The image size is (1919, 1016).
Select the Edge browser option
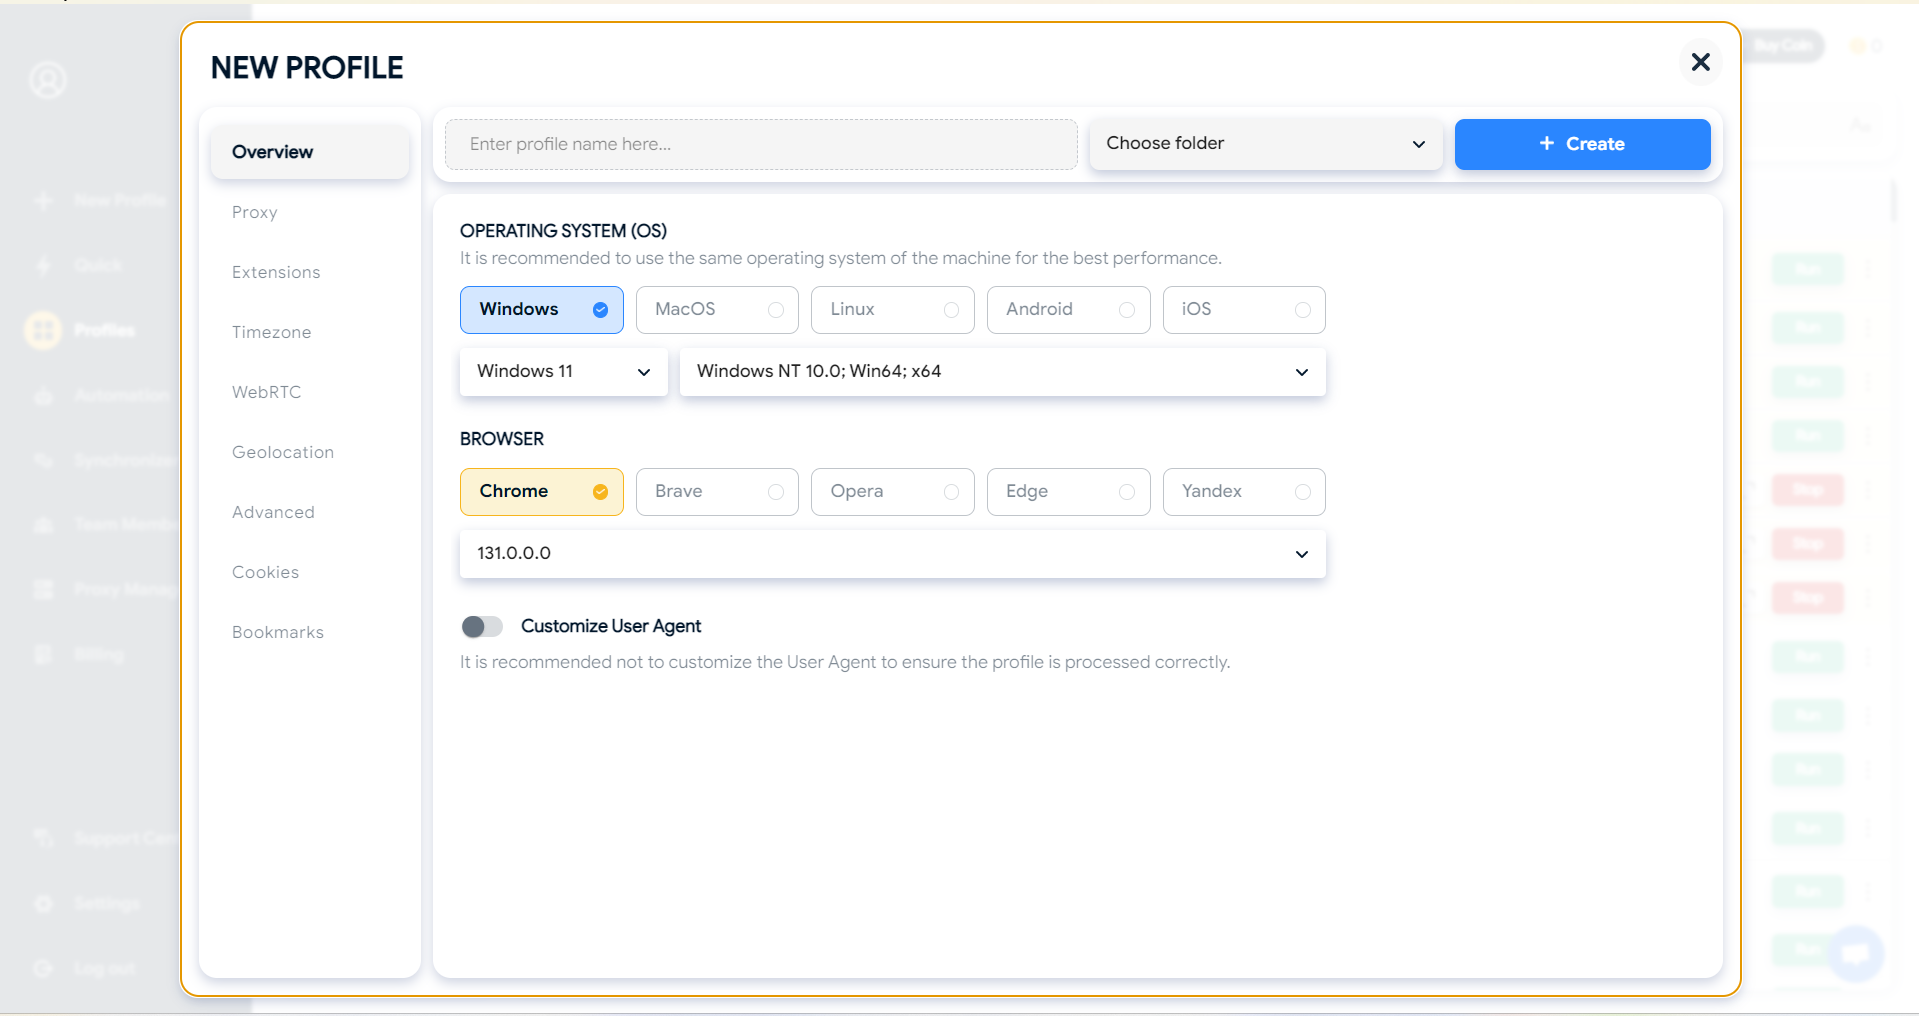[x=1068, y=492]
